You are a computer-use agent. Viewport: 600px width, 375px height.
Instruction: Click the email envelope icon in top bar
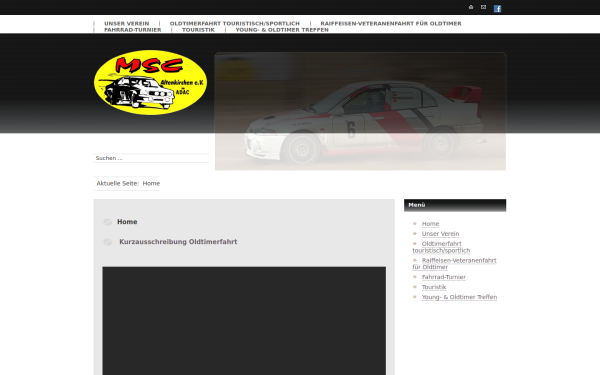483,7
